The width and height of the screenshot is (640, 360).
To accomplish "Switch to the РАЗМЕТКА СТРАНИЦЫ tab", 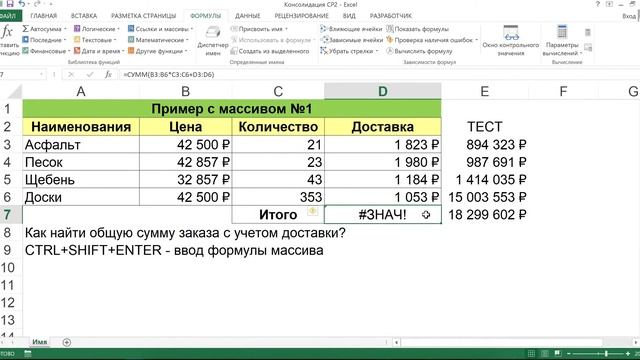I will tap(144, 16).
